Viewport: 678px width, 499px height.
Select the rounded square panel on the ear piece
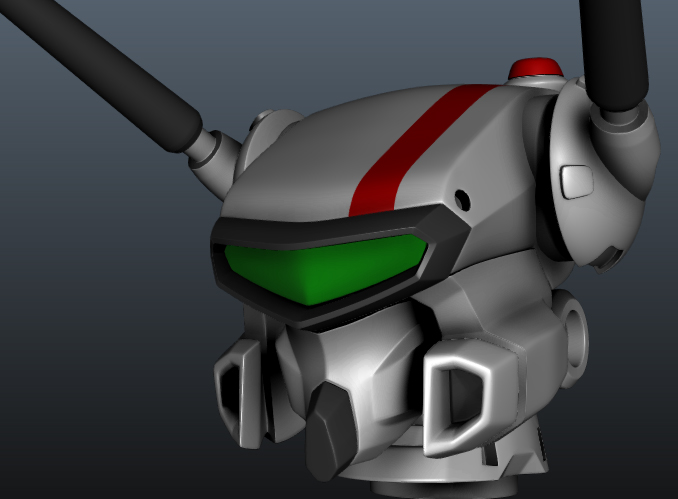point(577,182)
